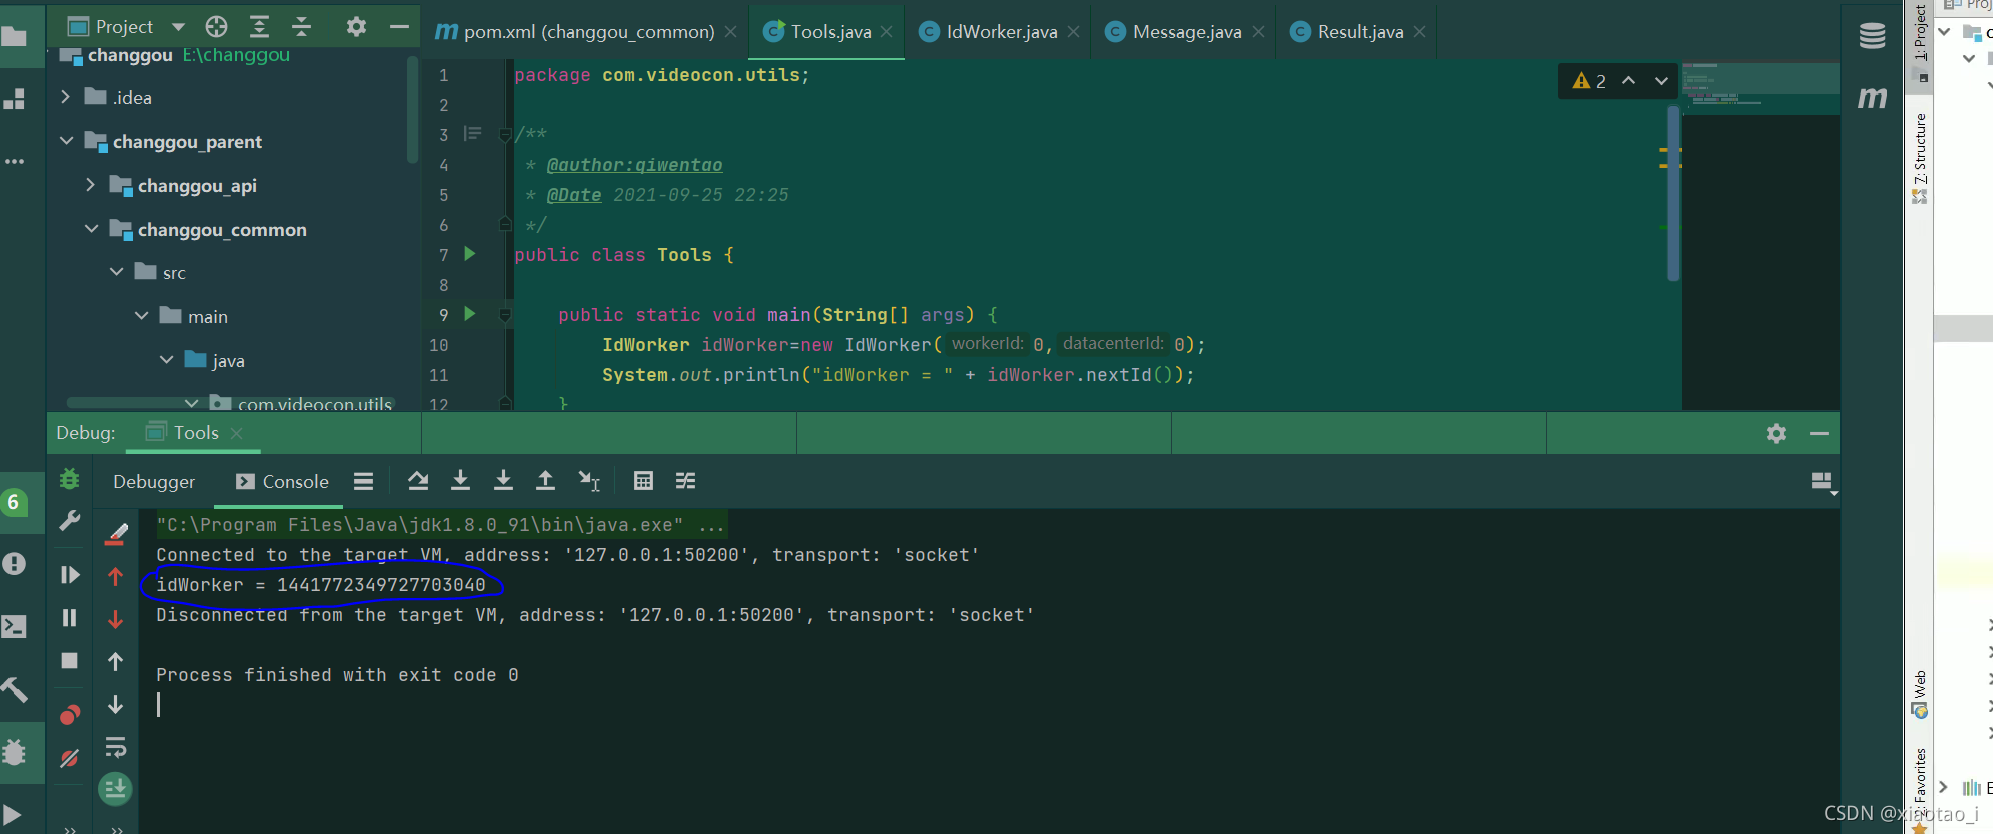Click the red up arrow in console gutter
1993x834 pixels.
click(x=116, y=576)
